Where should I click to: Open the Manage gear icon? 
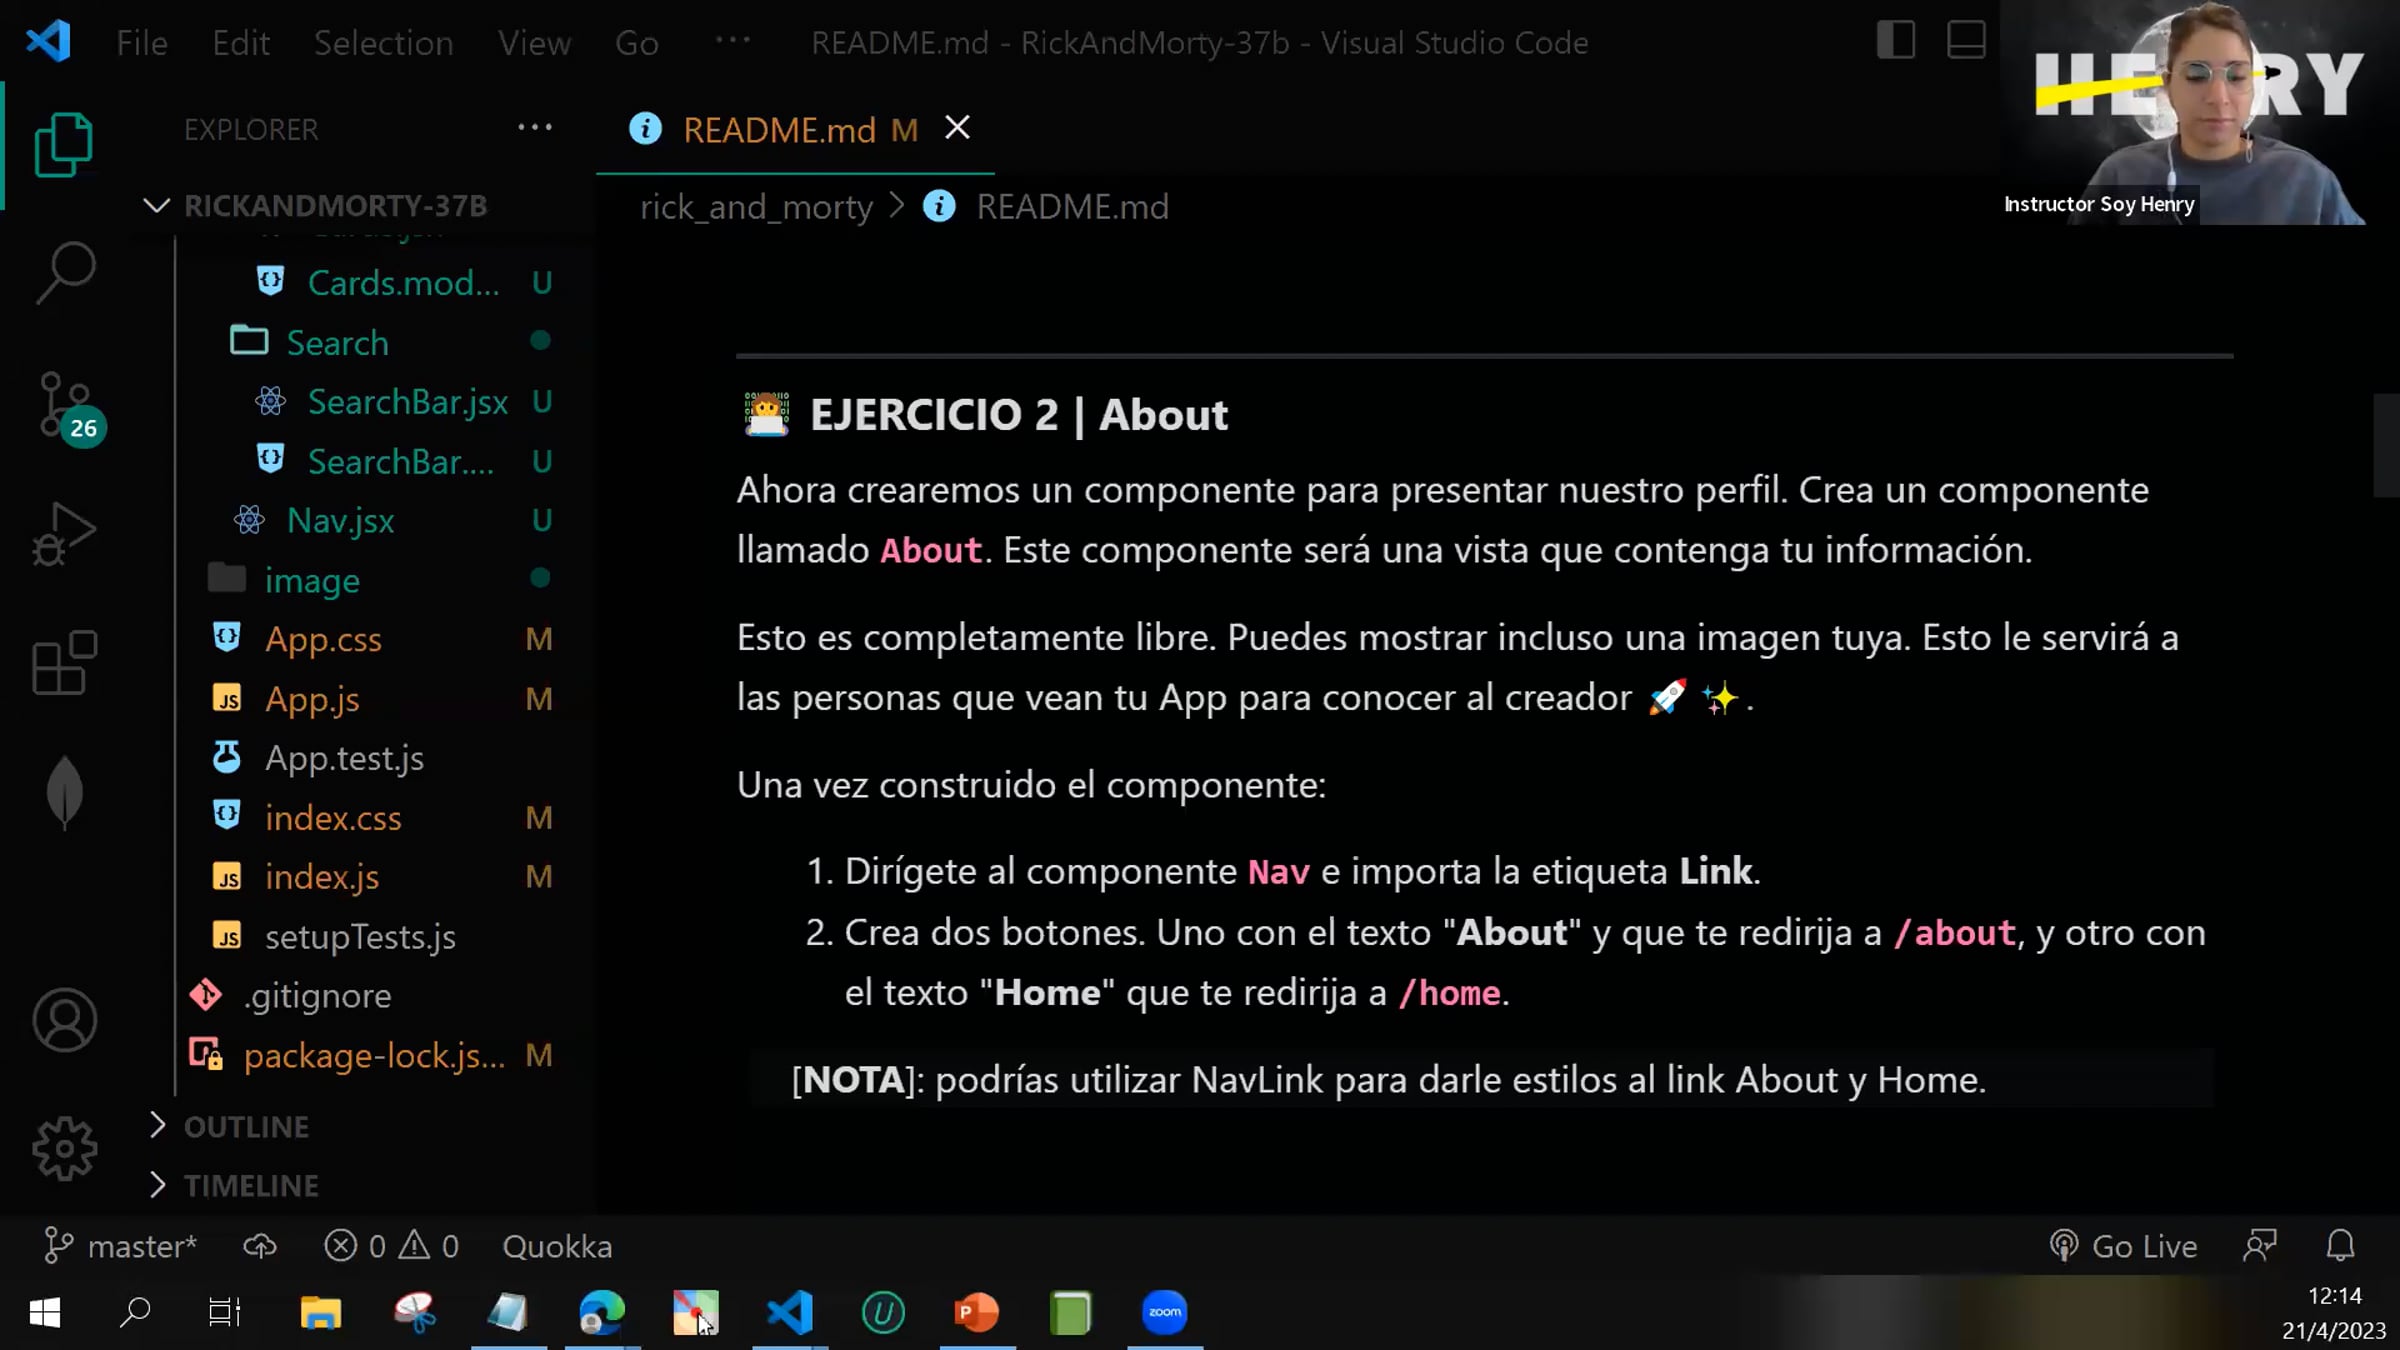[x=65, y=1148]
